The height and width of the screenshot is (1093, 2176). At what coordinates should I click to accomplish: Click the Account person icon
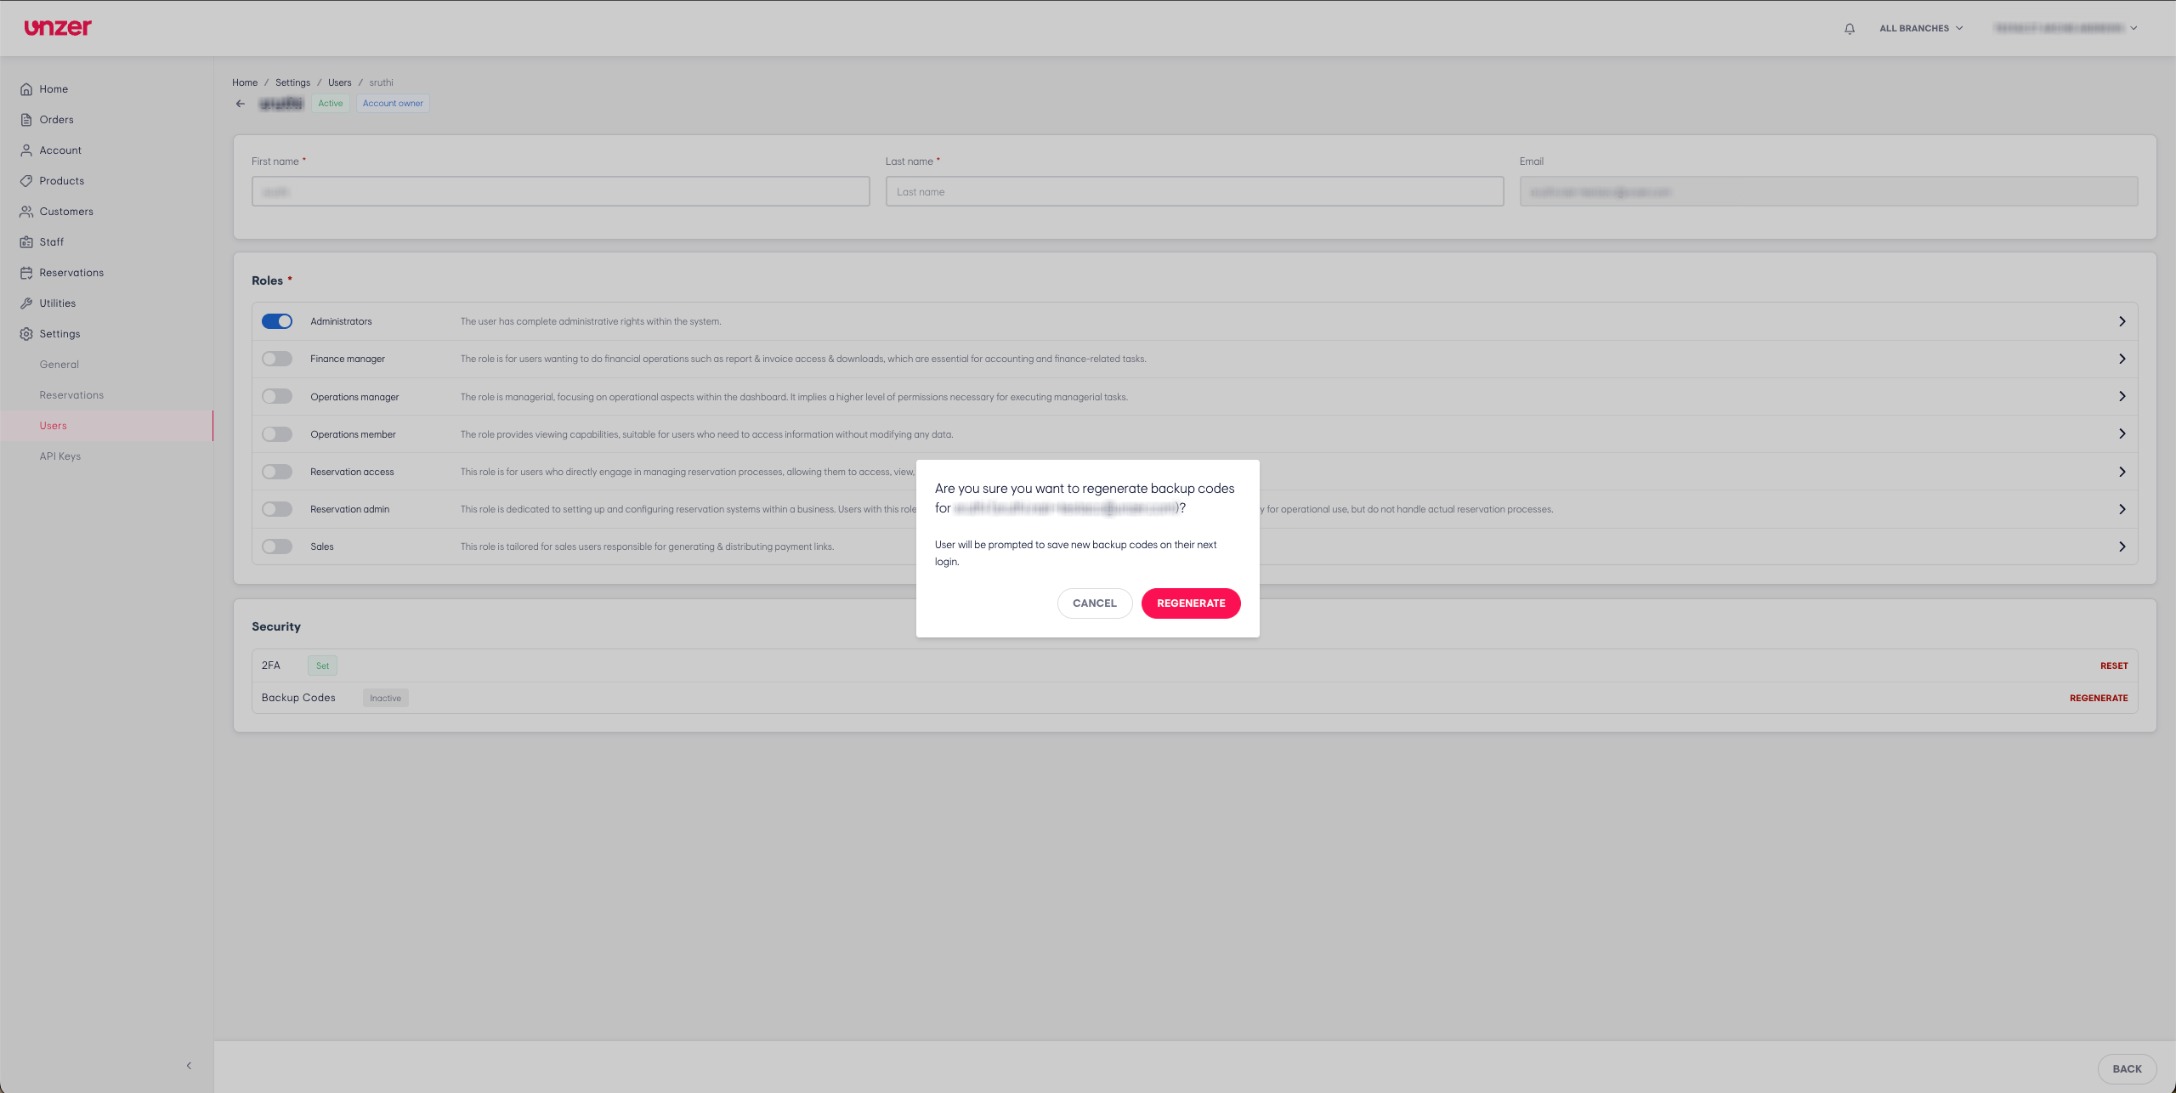[26, 150]
